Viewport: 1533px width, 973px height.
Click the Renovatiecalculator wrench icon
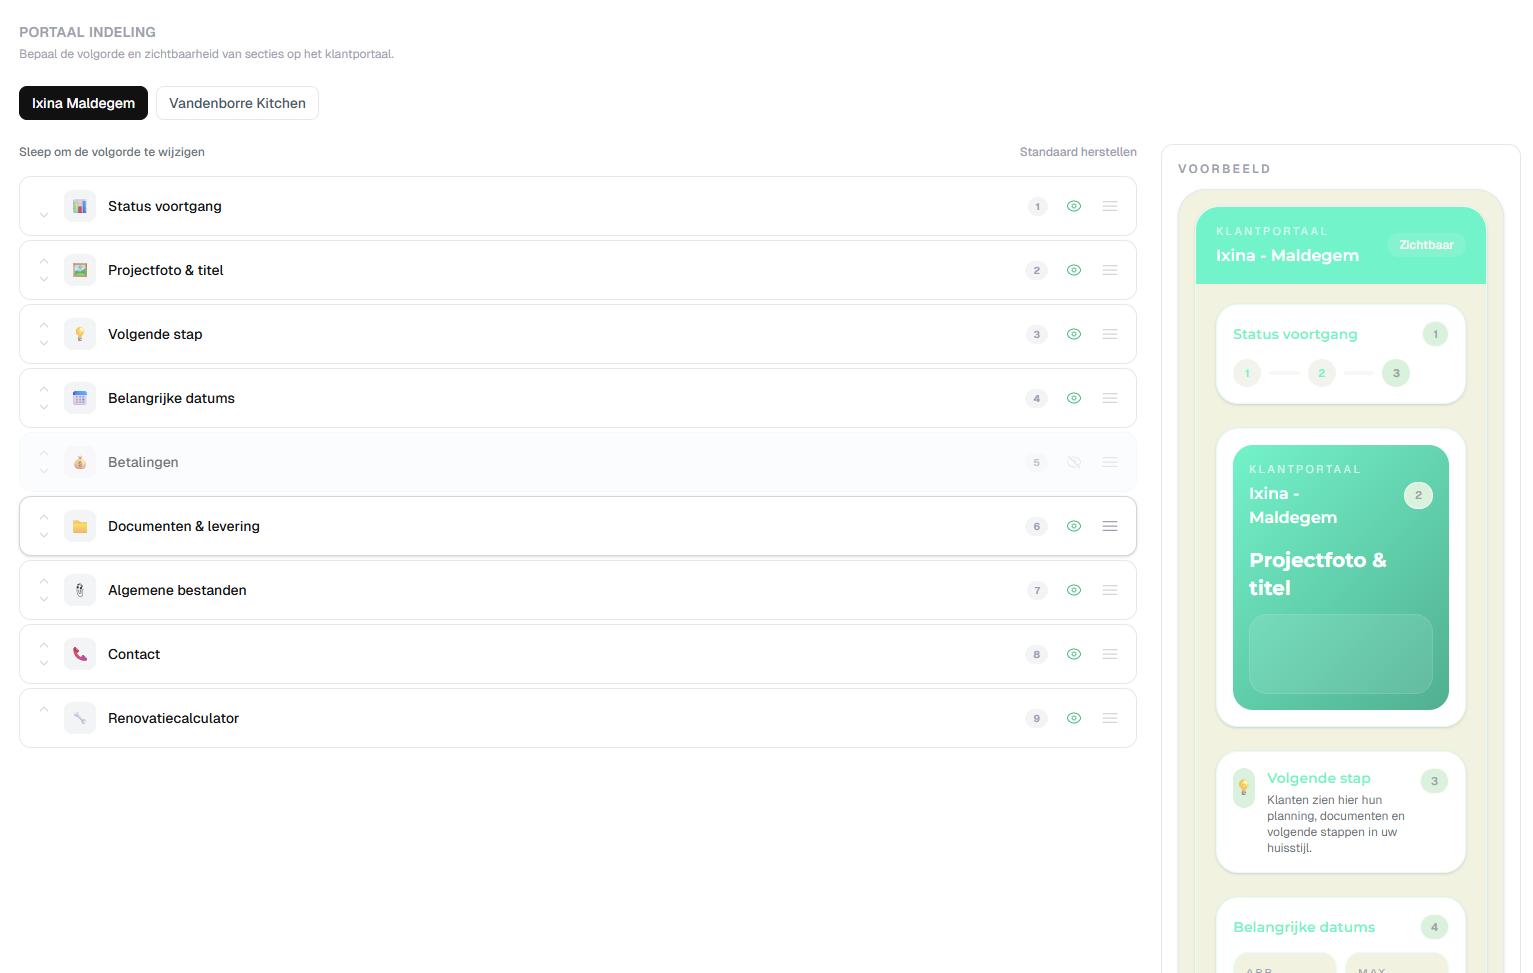point(80,718)
